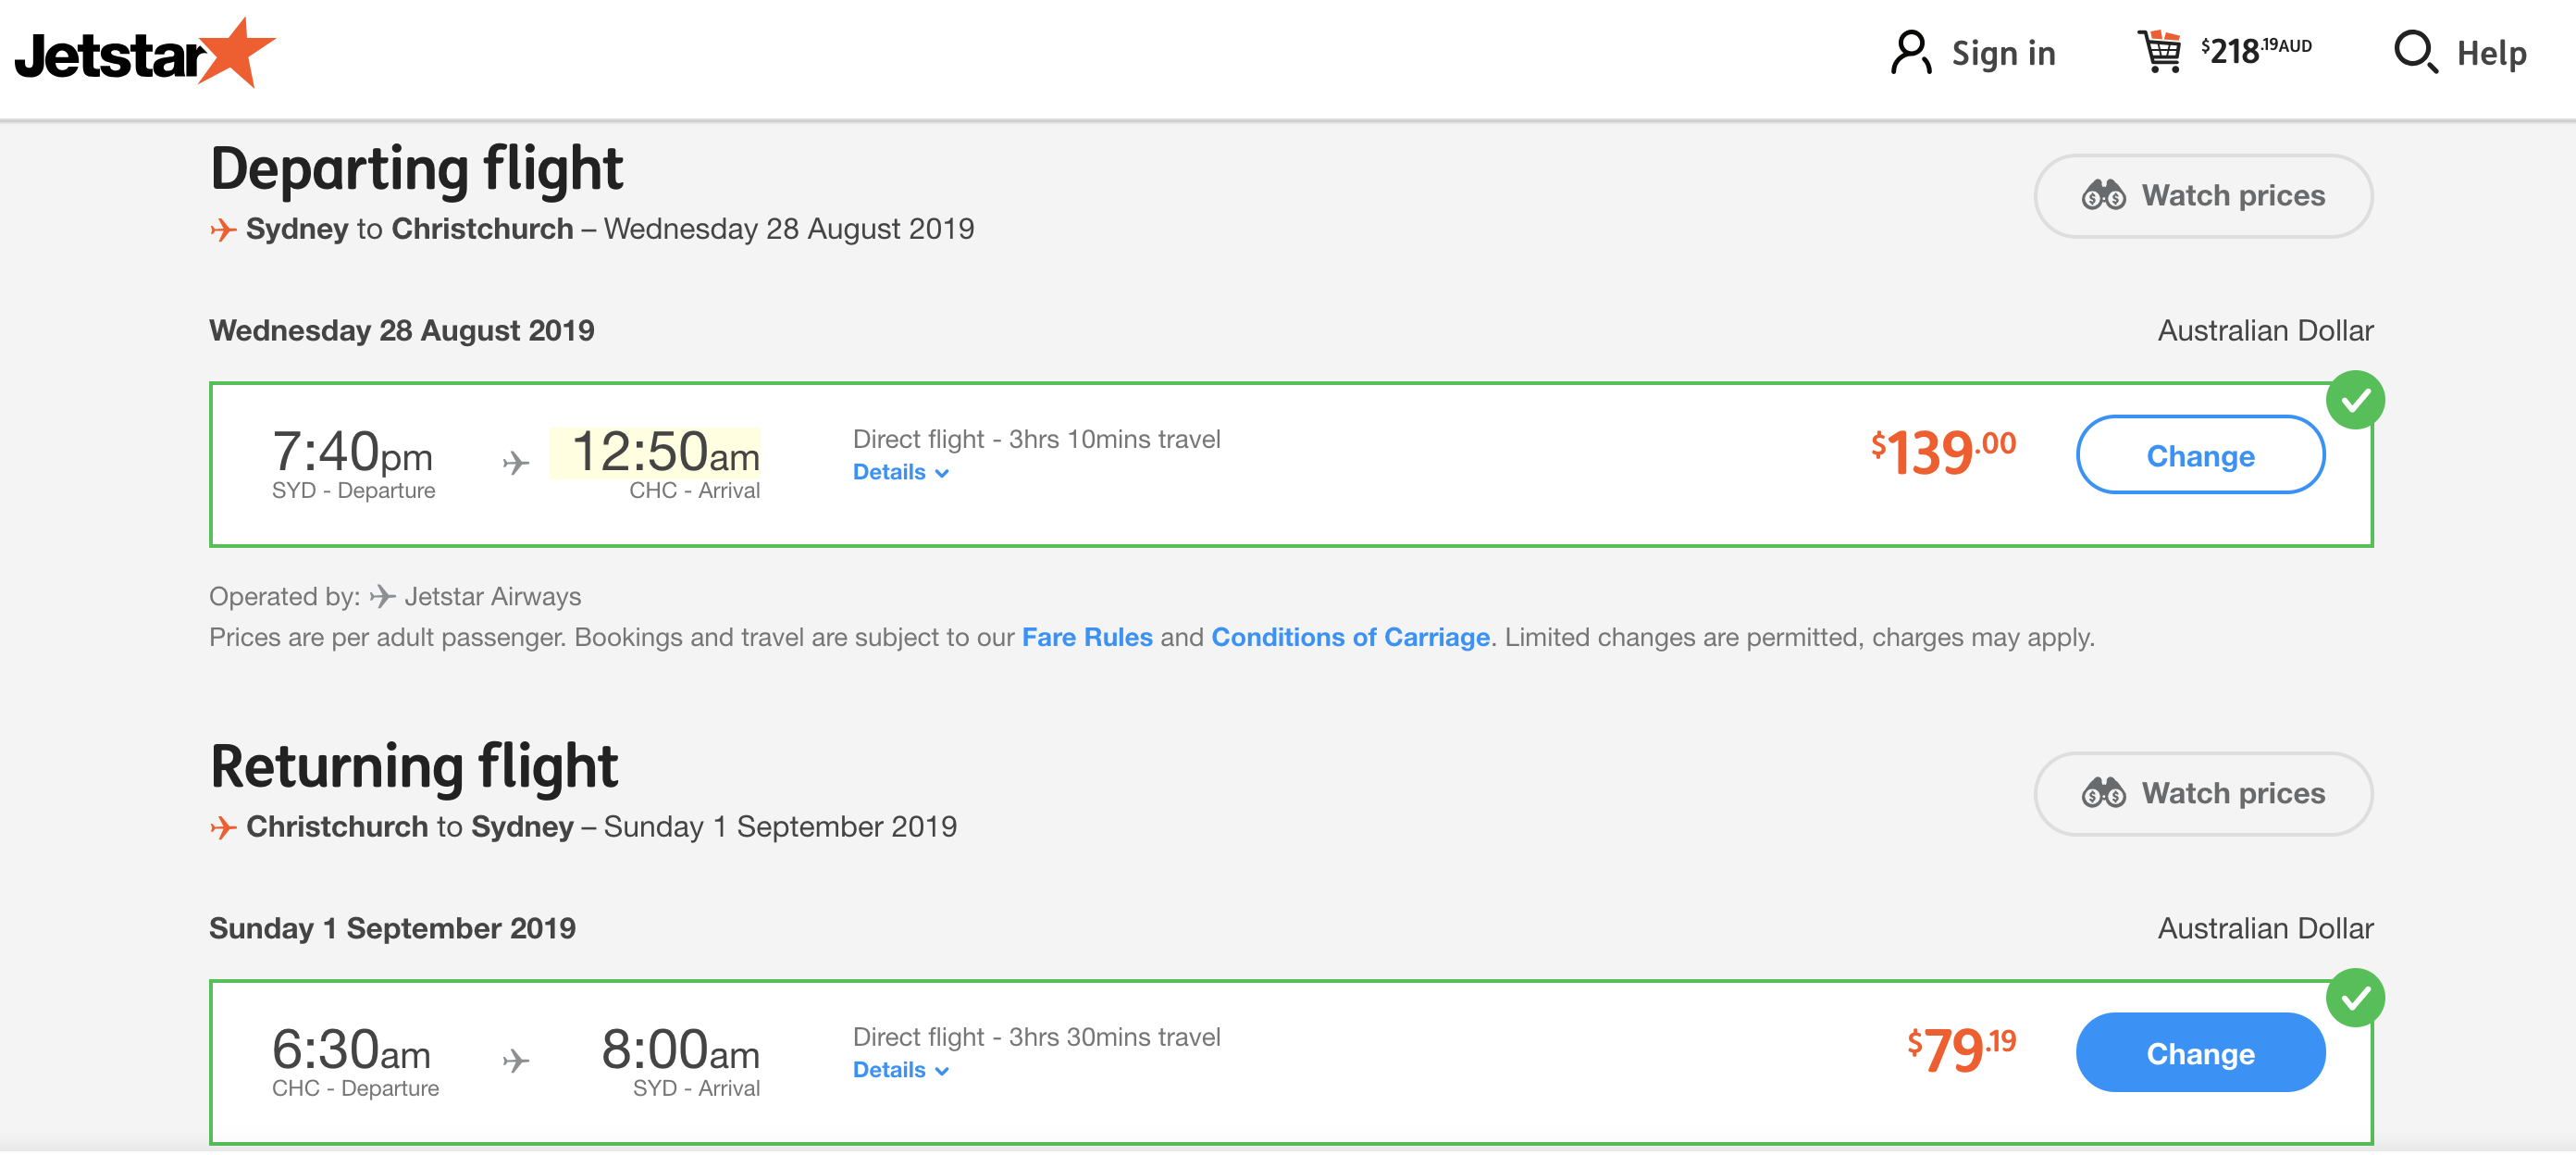Click the 6:30am CHC departure time
The width and height of the screenshot is (2576, 1155).
coord(351,1050)
